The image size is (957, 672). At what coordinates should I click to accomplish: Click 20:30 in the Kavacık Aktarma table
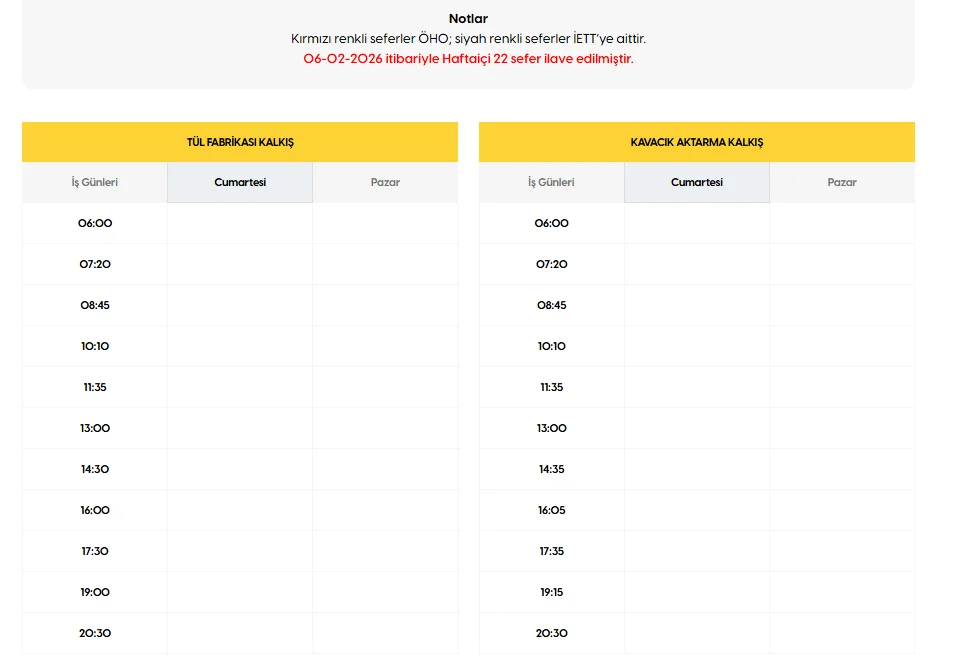click(551, 633)
